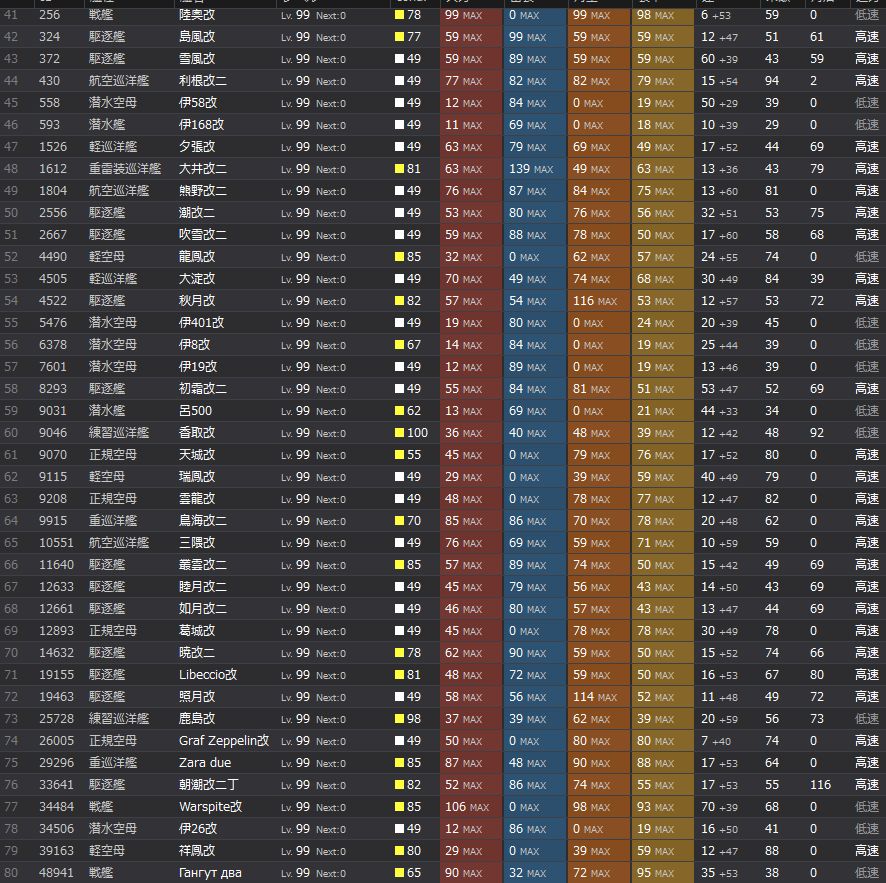Click the yellow condition icon showing 80
This screenshot has width=886, height=883.
coord(399,851)
